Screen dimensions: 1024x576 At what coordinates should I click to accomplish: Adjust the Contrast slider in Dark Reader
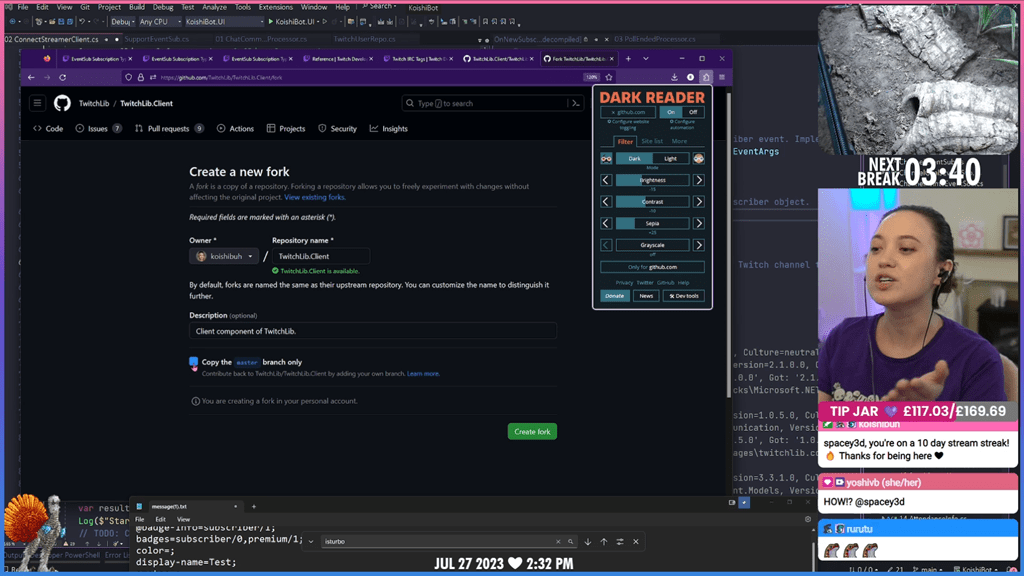click(x=652, y=202)
